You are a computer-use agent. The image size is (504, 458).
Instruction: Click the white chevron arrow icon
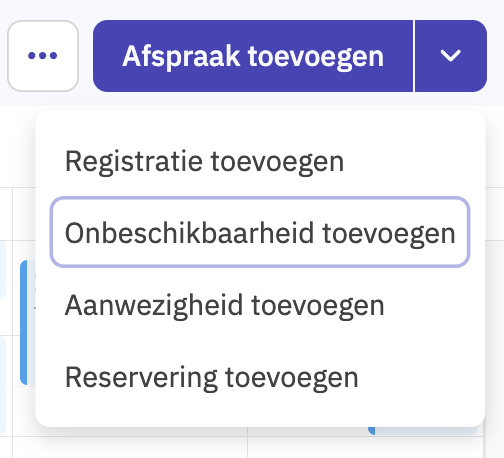[451, 56]
